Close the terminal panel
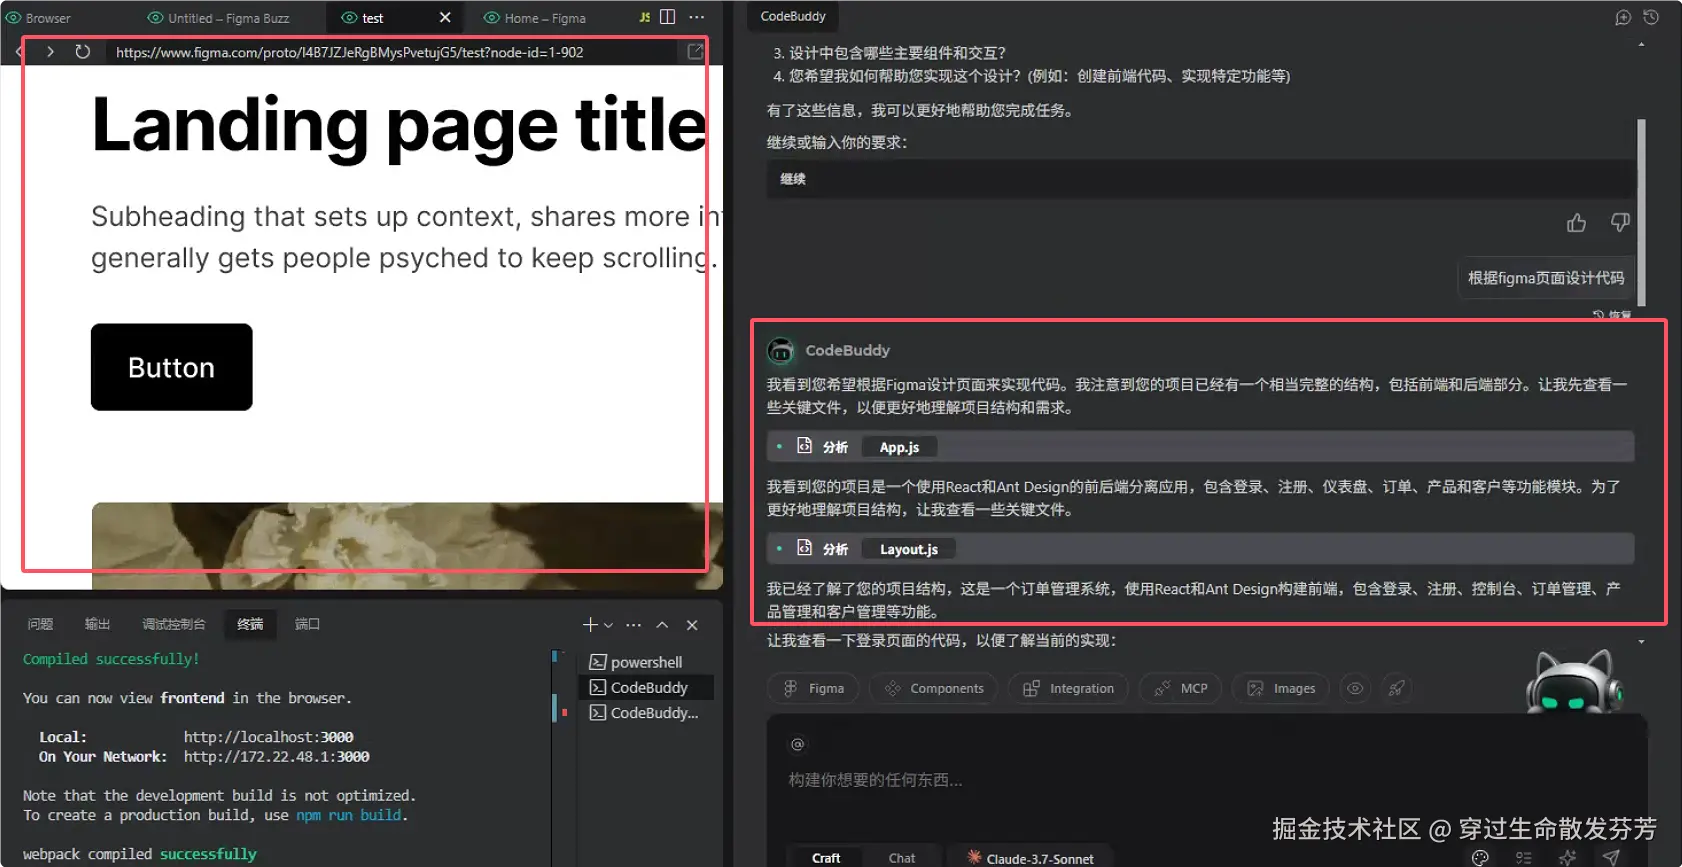This screenshot has width=1682, height=867. pyautogui.click(x=692, y=625)
